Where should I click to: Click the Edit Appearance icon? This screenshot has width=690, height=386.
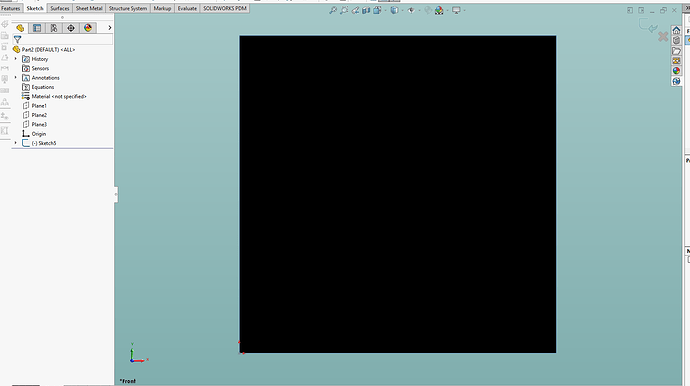coord(428,10)
